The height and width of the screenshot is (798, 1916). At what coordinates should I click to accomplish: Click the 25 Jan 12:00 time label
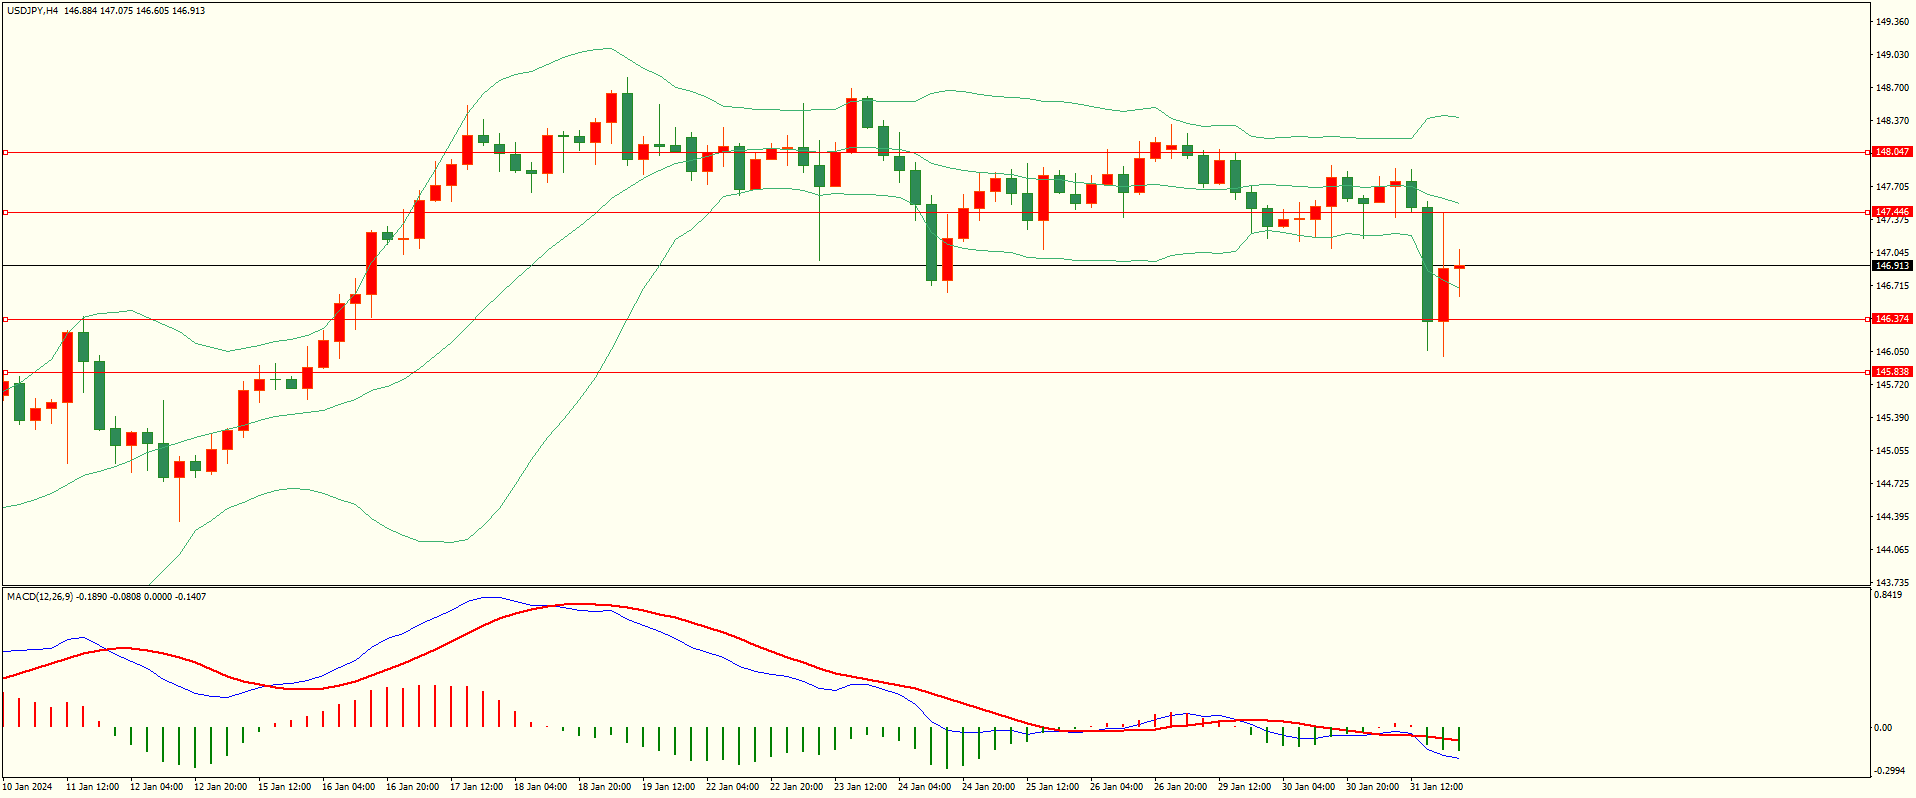tap(1052, 787)
